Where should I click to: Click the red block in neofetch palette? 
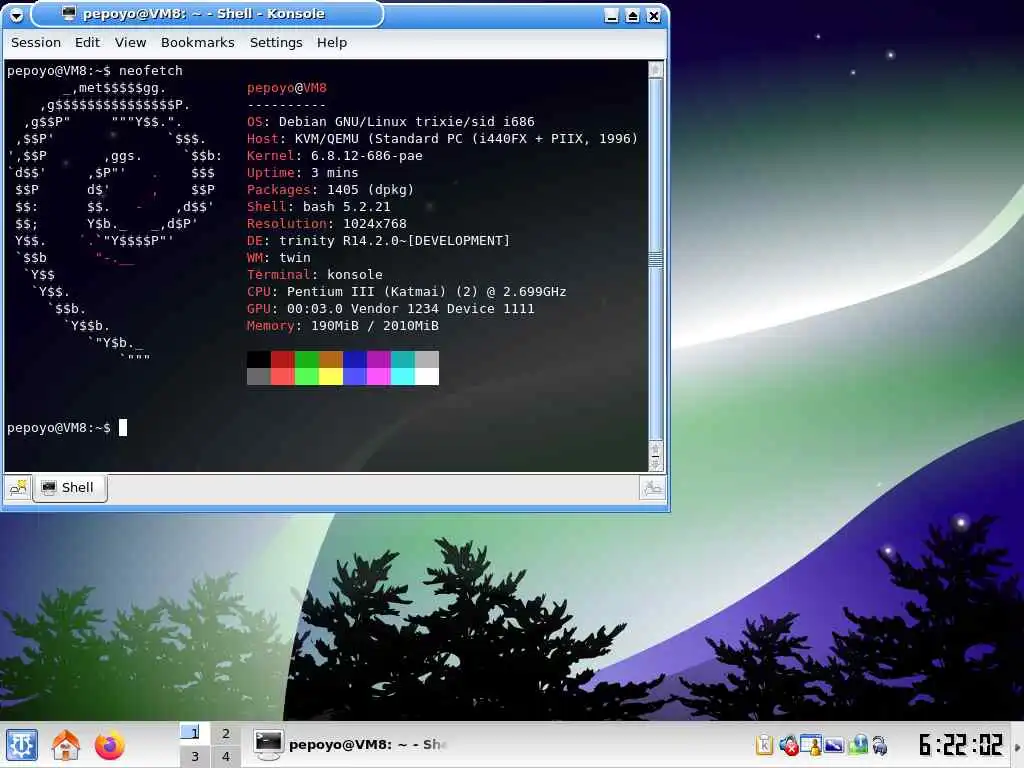coord(282,359)
